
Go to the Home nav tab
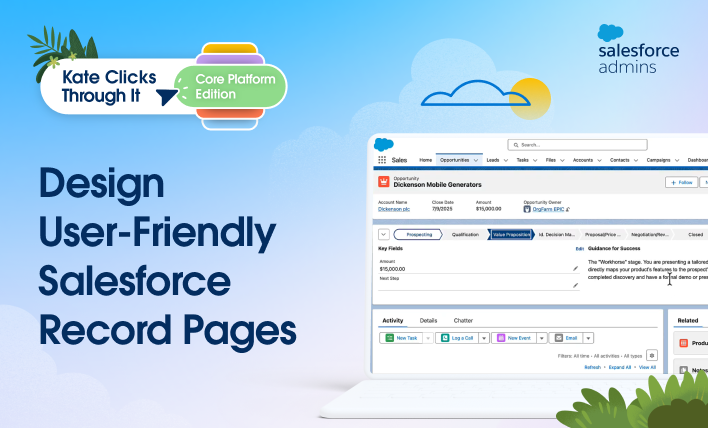425,160
